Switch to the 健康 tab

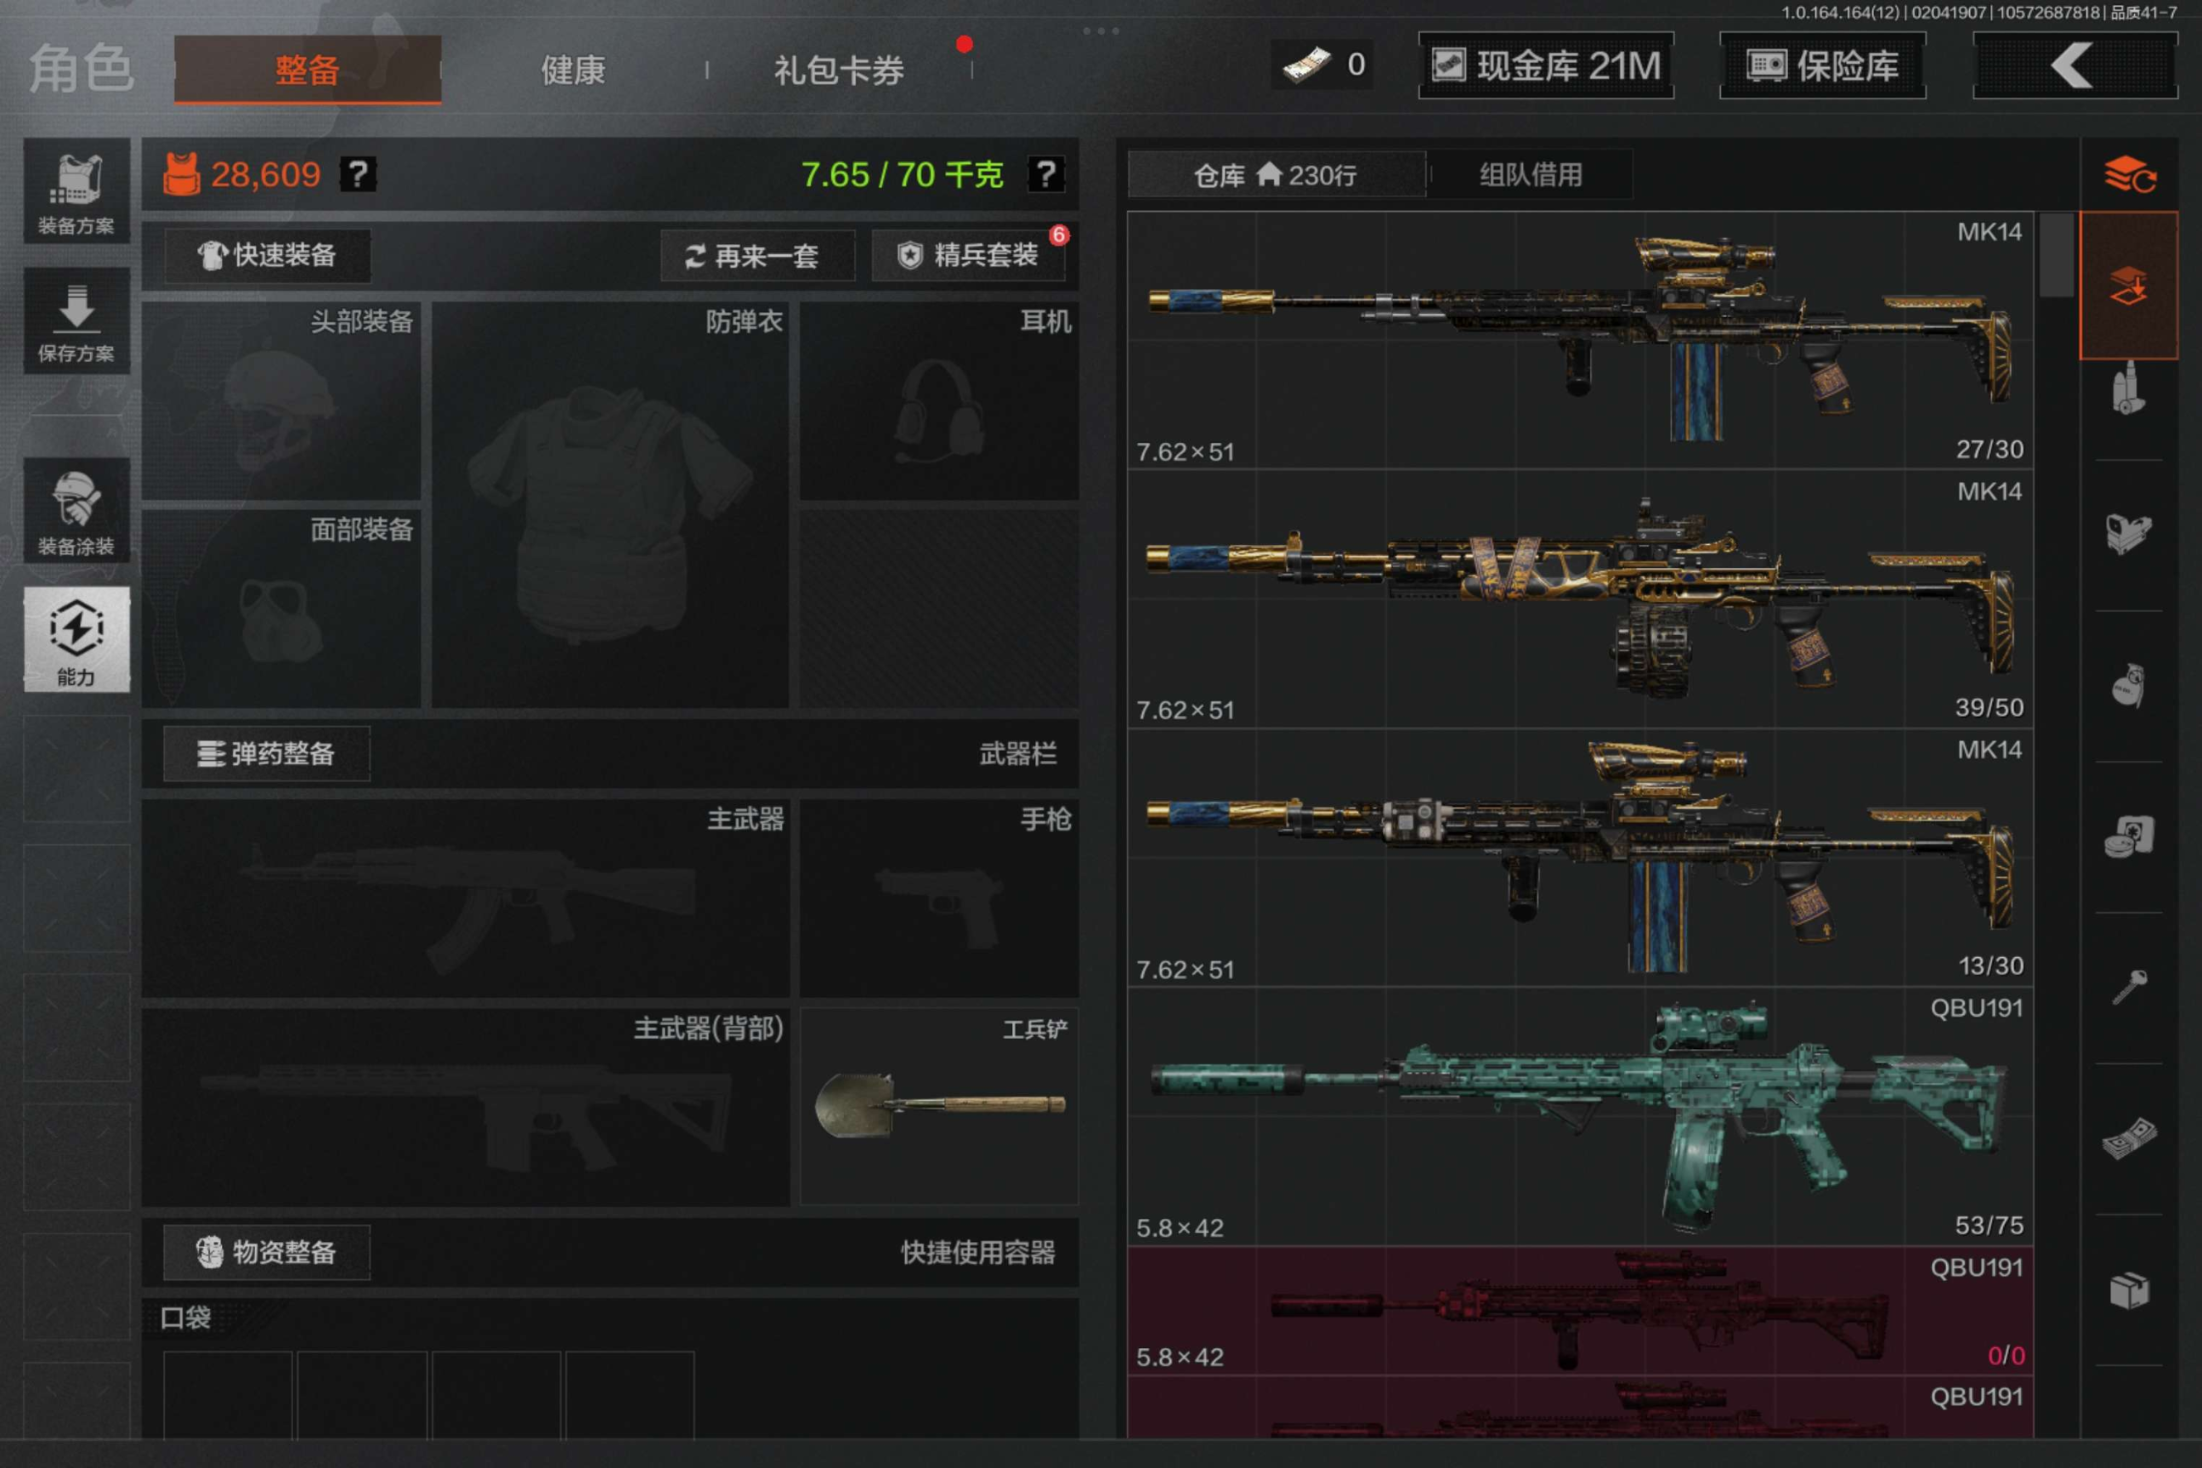tap(573, 70)
